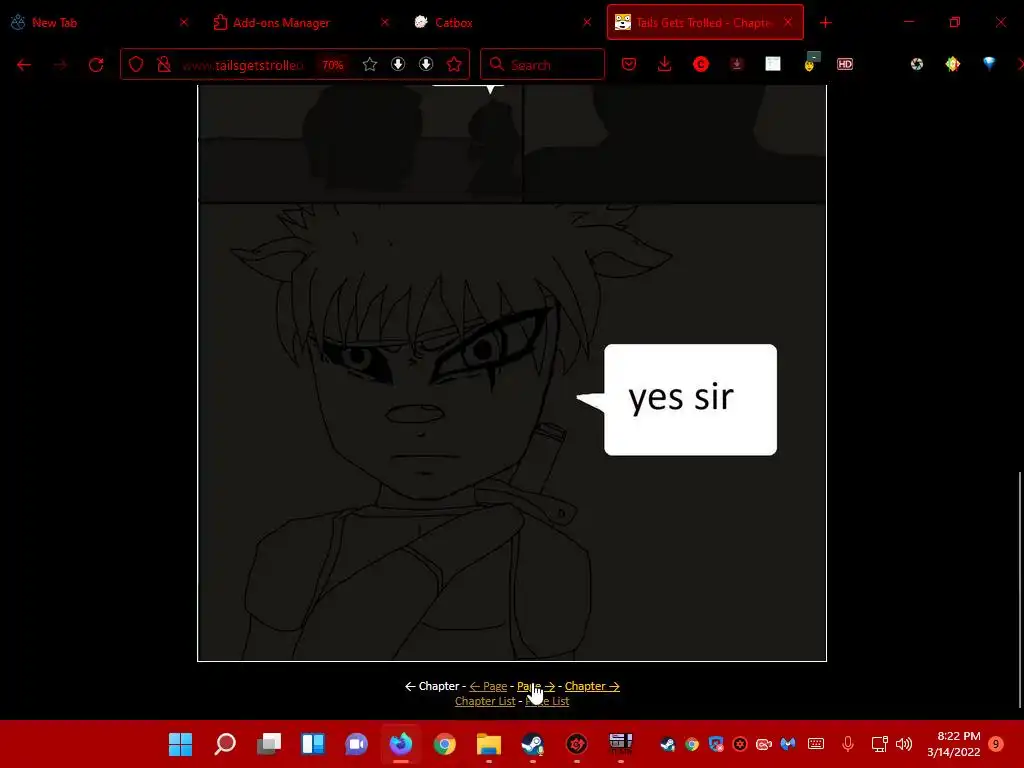
Task: Open the Firefox downloads panel
Action: (x=664, y=64)
